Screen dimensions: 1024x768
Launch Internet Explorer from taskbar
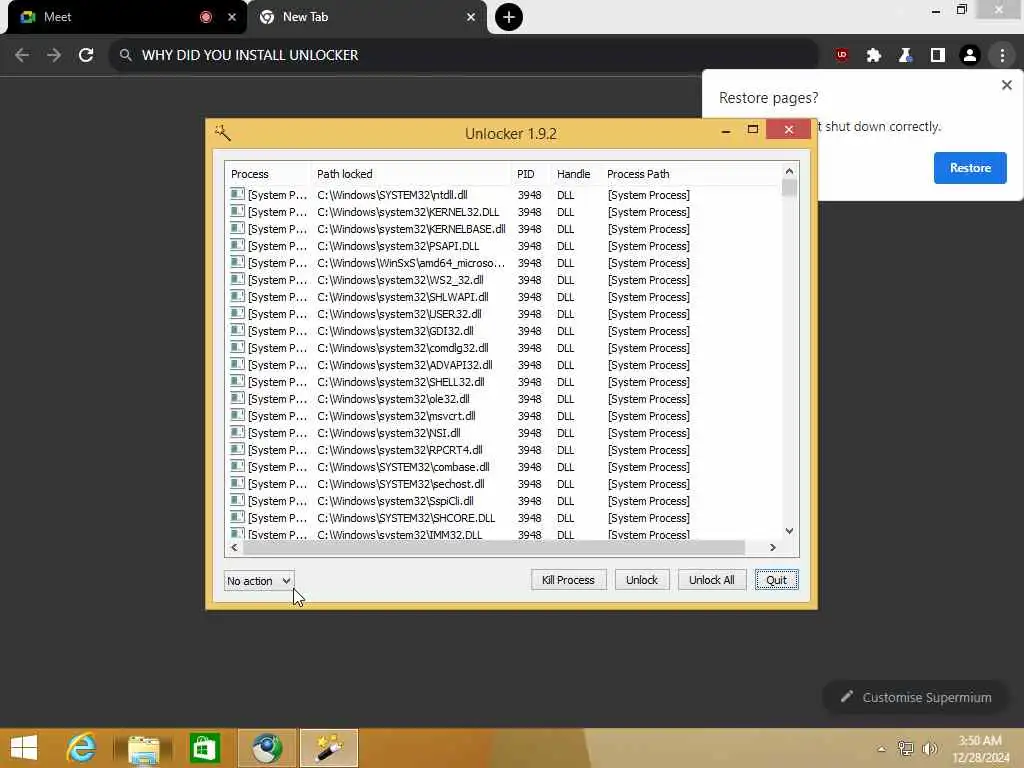[x=82, y=747]
